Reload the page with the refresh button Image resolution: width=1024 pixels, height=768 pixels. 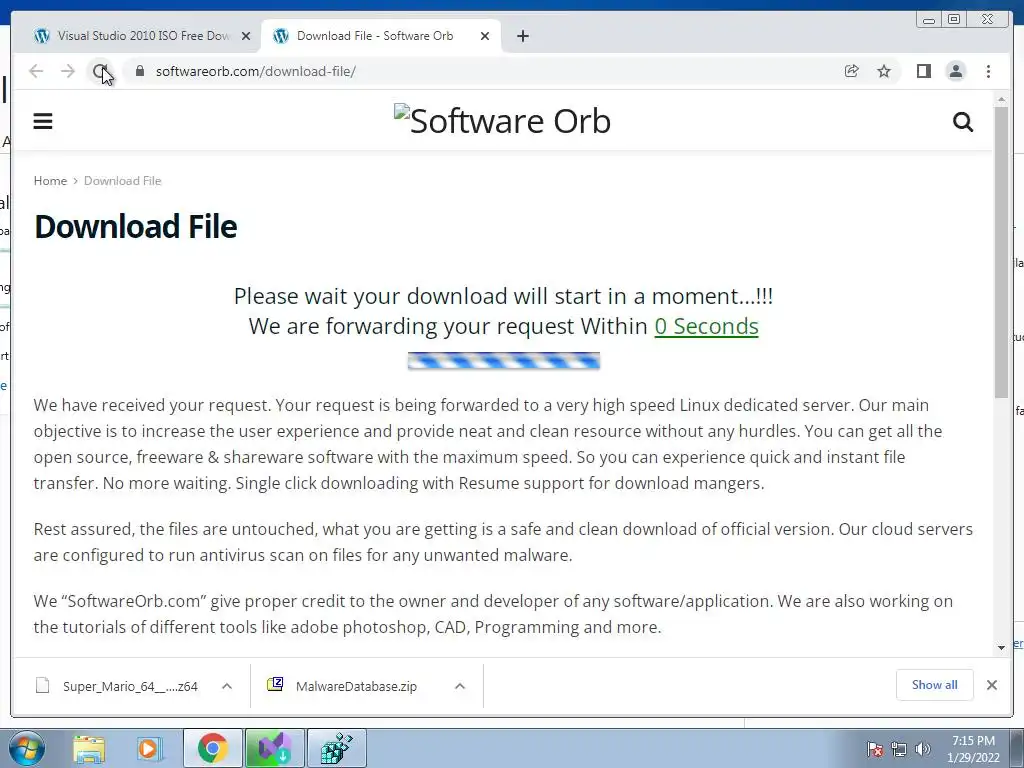pos(100,71)
